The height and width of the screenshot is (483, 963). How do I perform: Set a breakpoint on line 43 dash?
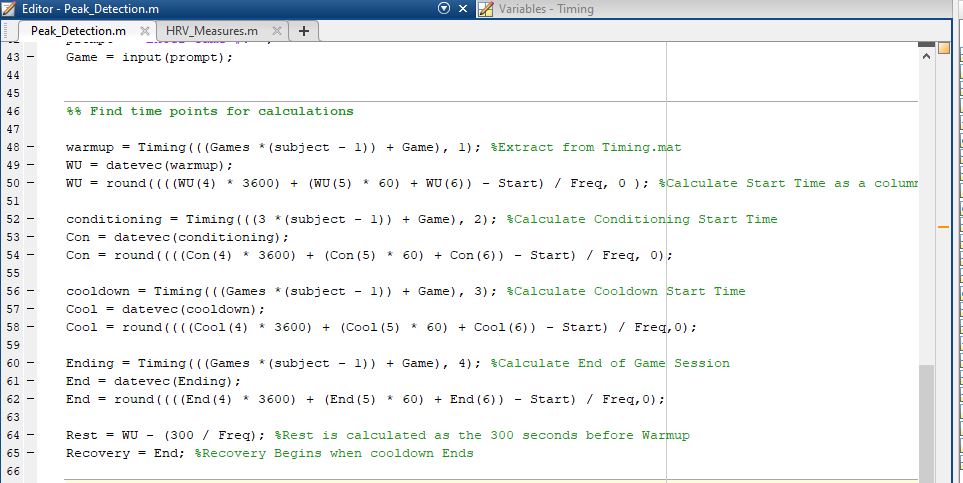31,57
